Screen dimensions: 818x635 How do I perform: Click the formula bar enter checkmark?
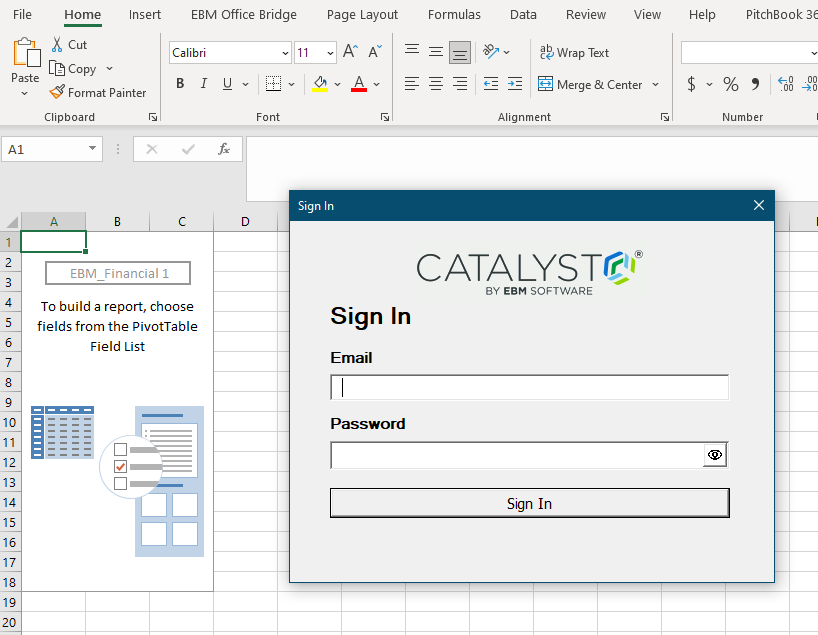coord(188,149)
